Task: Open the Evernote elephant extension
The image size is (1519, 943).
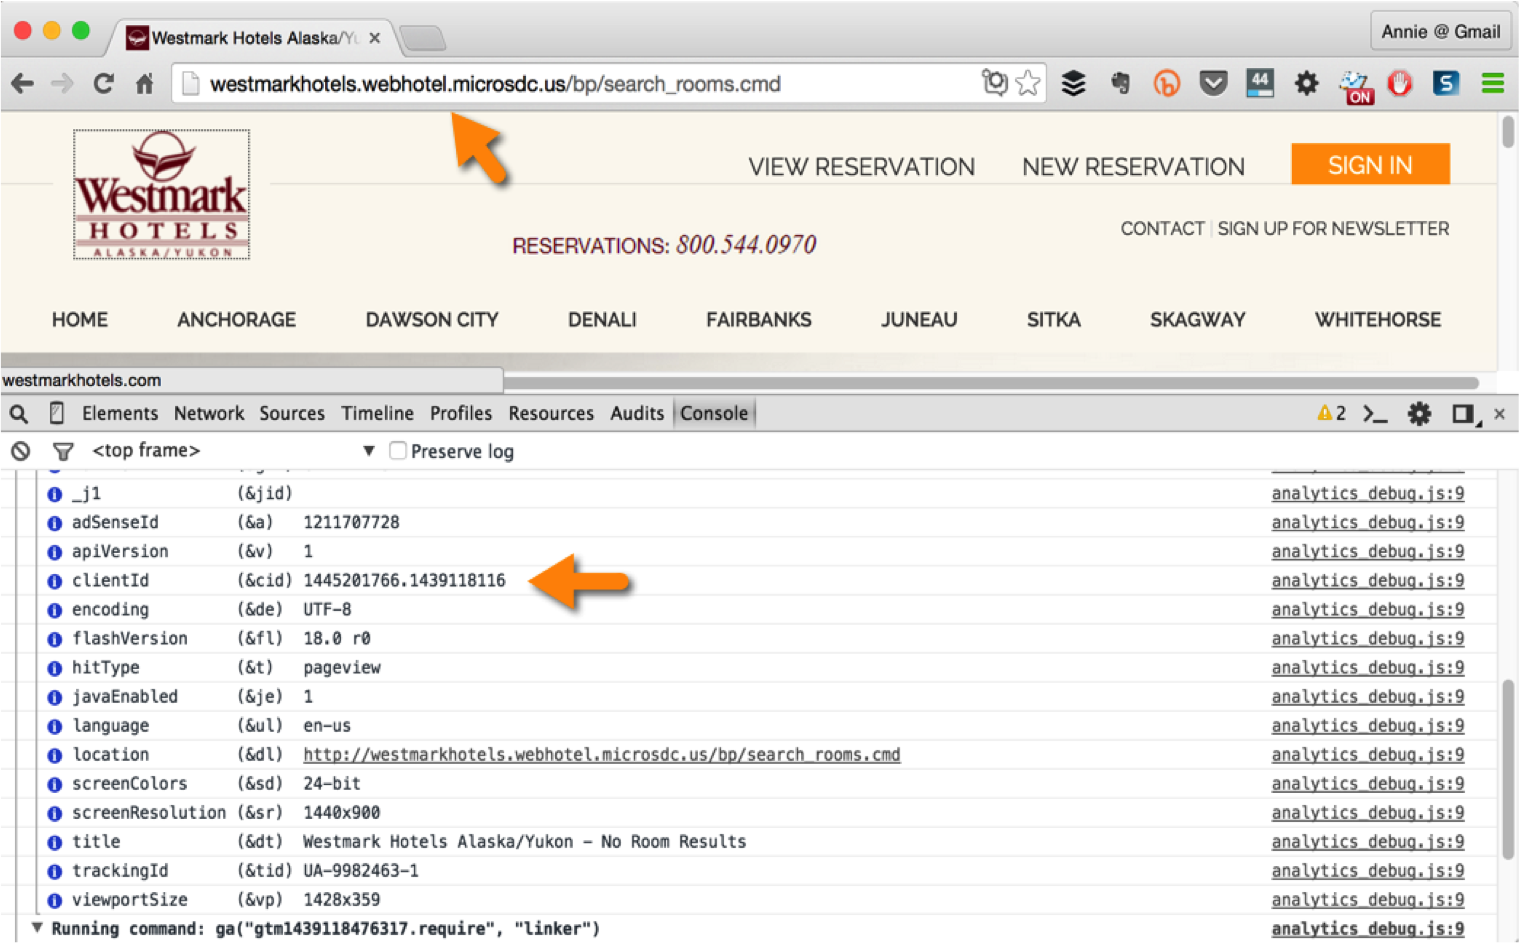Action: click(1121, 83)
